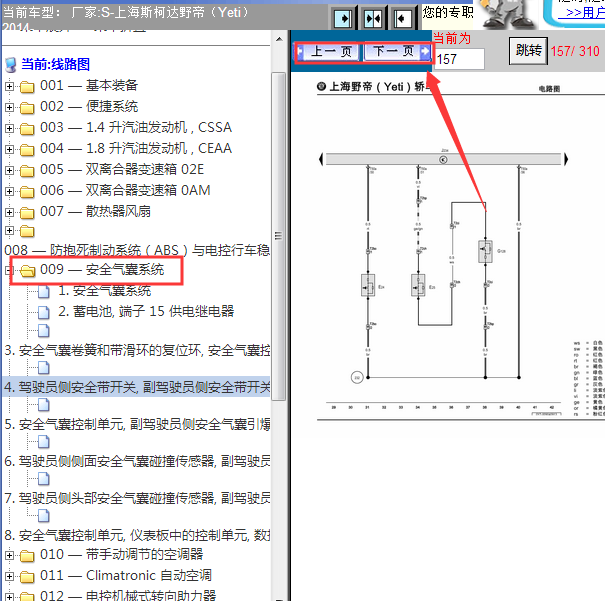Click the 跳转 jump button
This screenshot has width=605, height=601.
(x=528, y=51)
